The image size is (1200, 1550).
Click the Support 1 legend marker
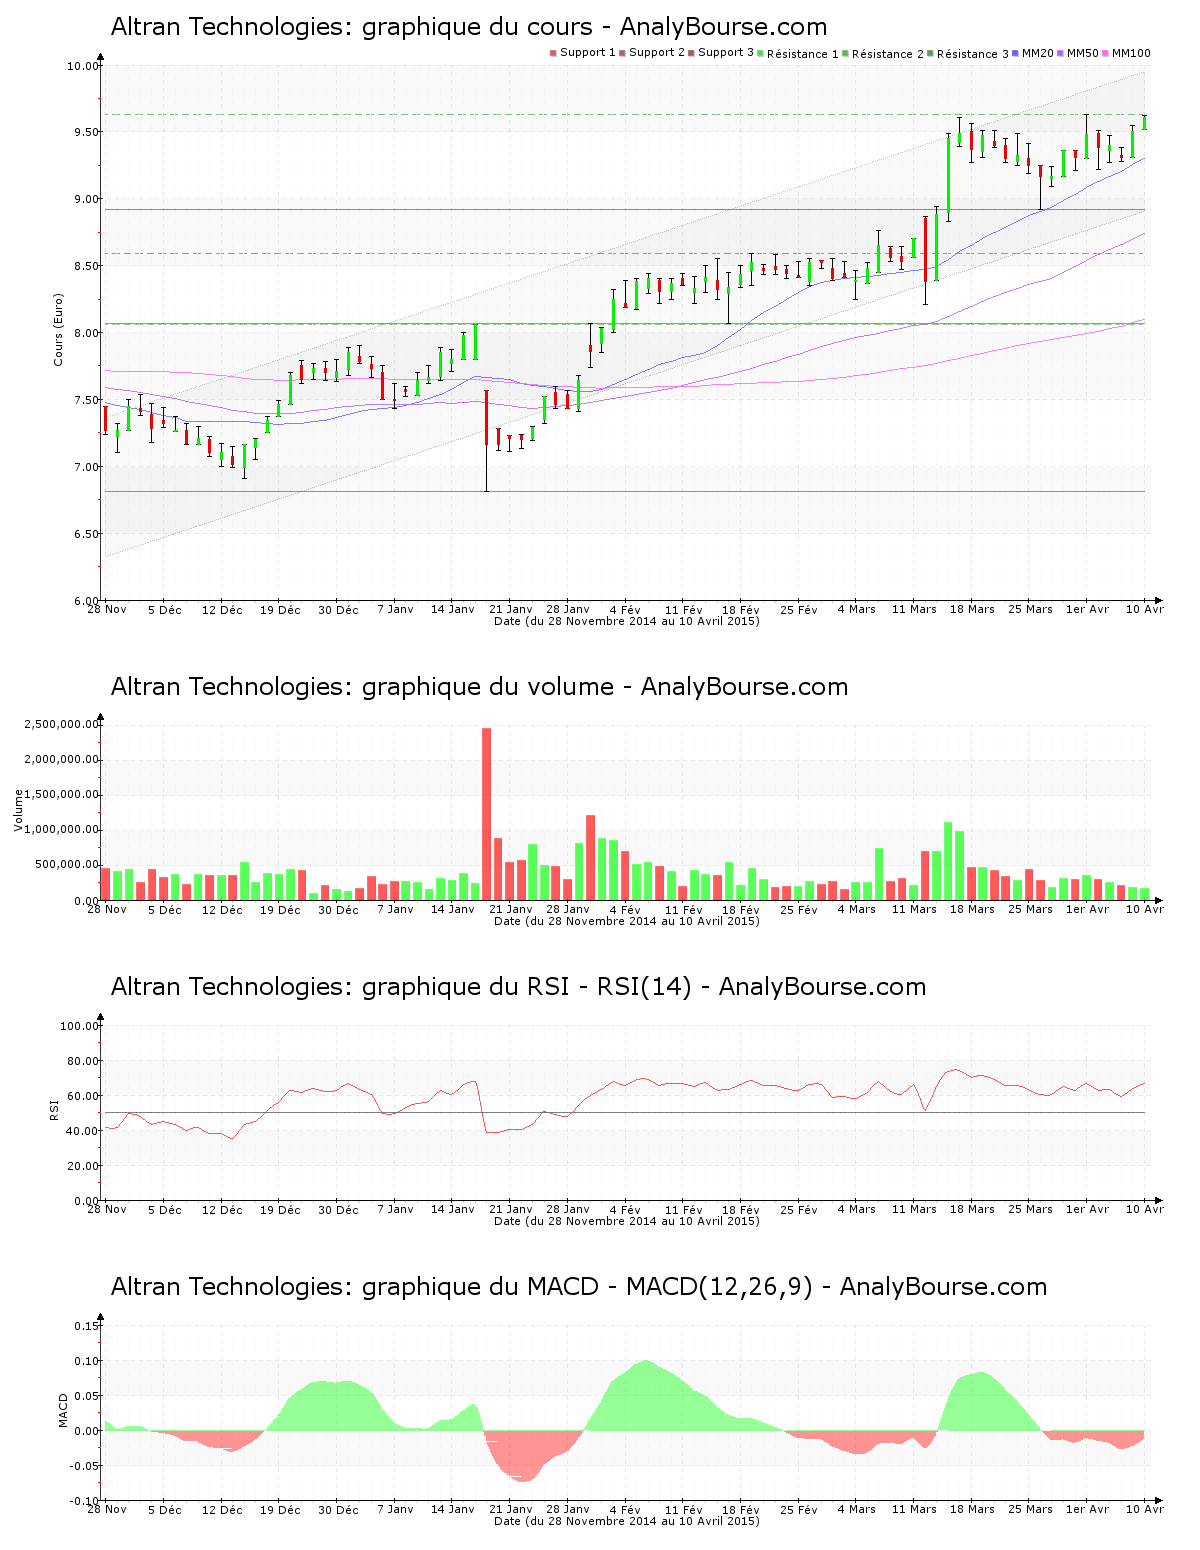pos(553,53)
